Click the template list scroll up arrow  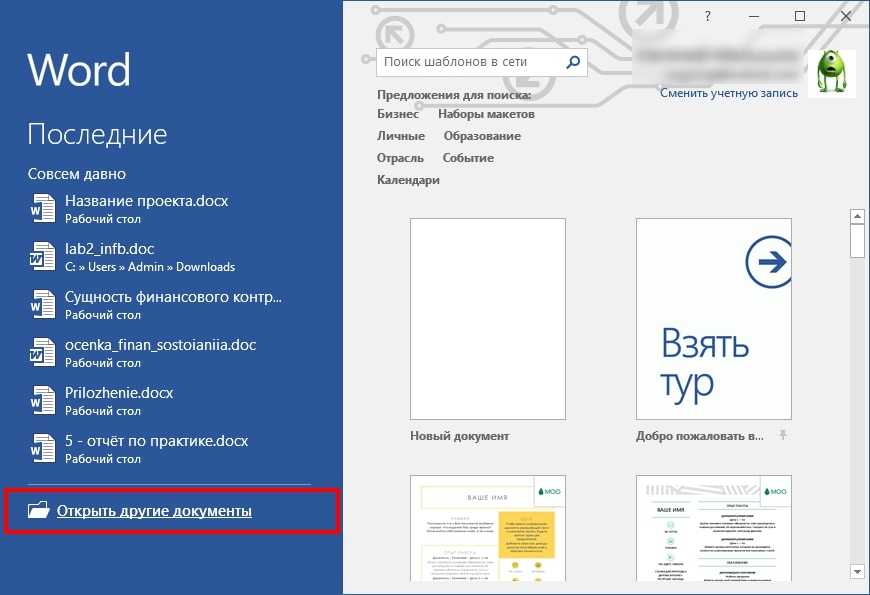pyautogui.click(x=857, y=216)
